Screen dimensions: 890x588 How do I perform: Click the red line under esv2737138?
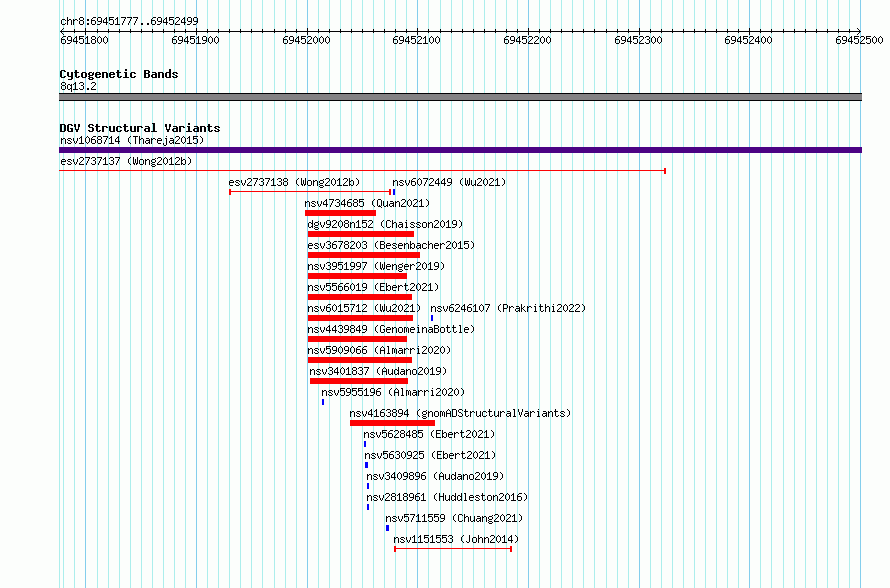pyautogui.click(x=310, y=192)
